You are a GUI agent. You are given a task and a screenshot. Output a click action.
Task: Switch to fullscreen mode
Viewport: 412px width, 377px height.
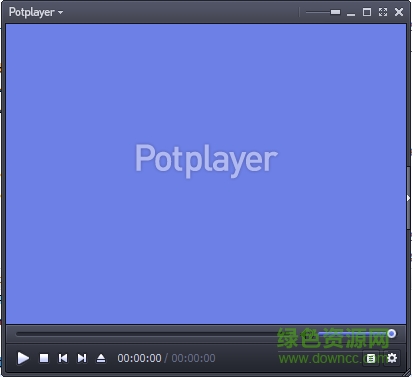point(383,12)
